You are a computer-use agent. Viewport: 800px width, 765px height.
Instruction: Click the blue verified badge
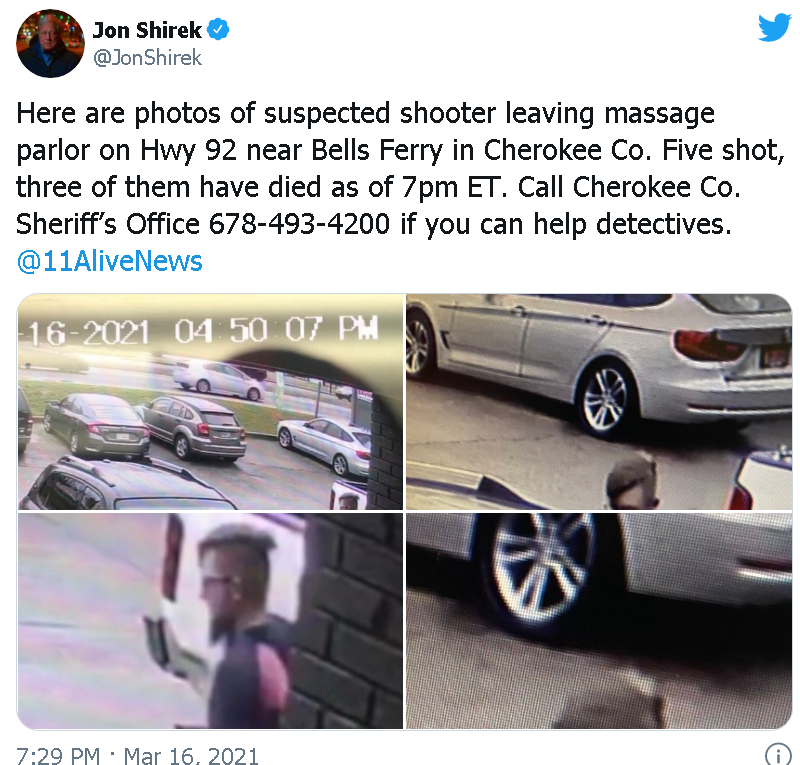point(219,30)
